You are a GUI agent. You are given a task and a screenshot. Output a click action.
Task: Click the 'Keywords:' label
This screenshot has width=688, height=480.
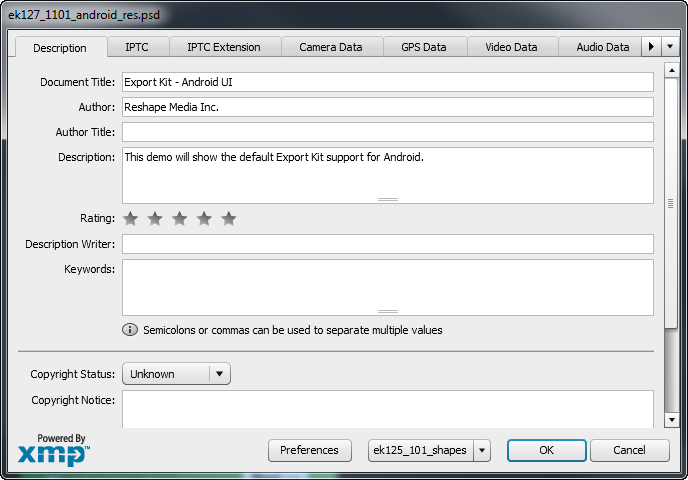tap(90, 269)
